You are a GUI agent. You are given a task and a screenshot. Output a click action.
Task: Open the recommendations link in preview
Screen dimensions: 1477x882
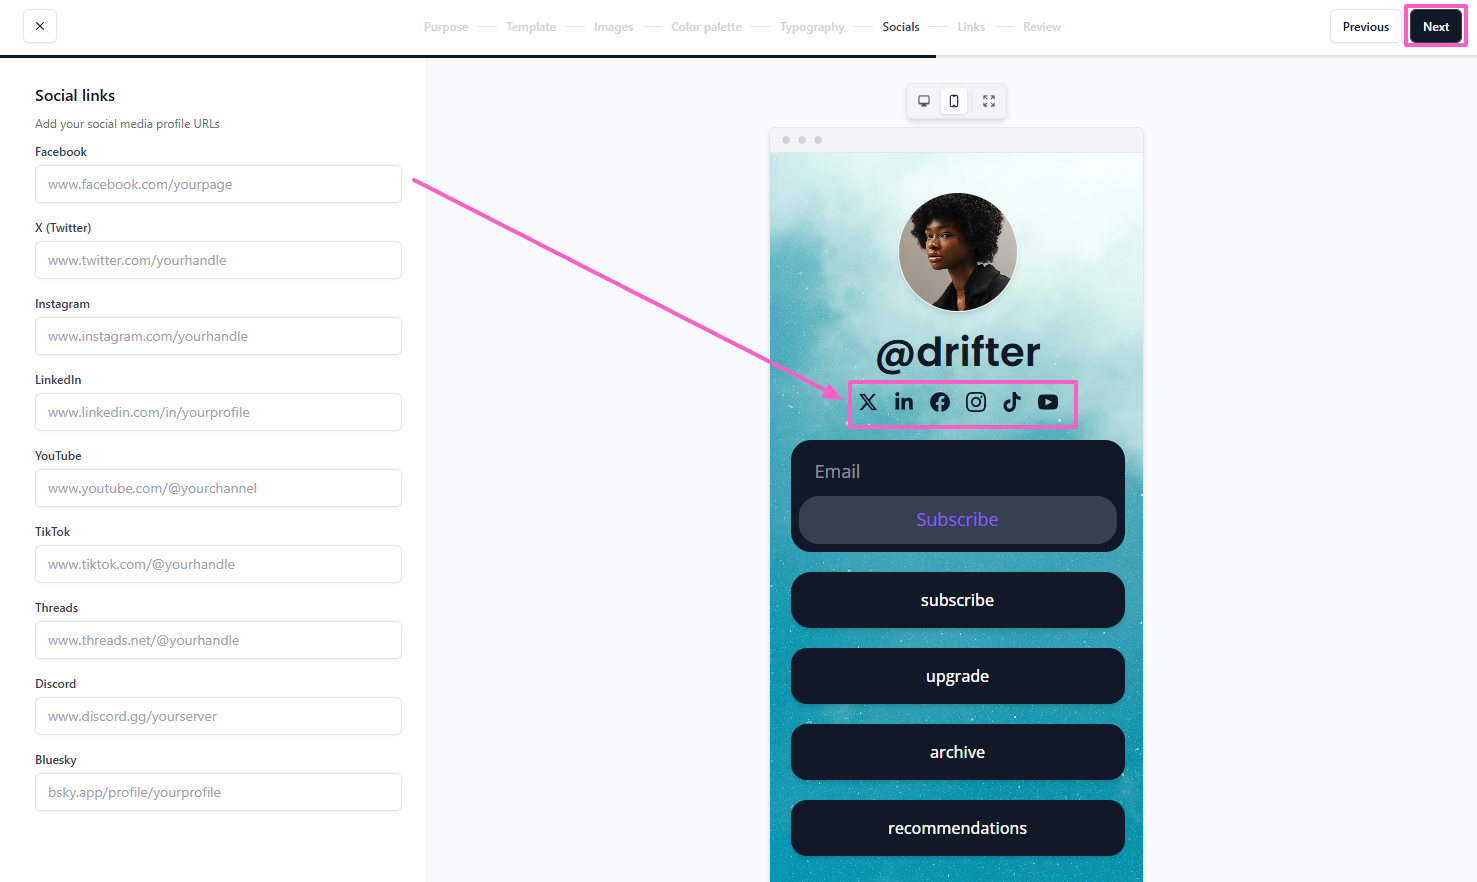tap(957, 828)
